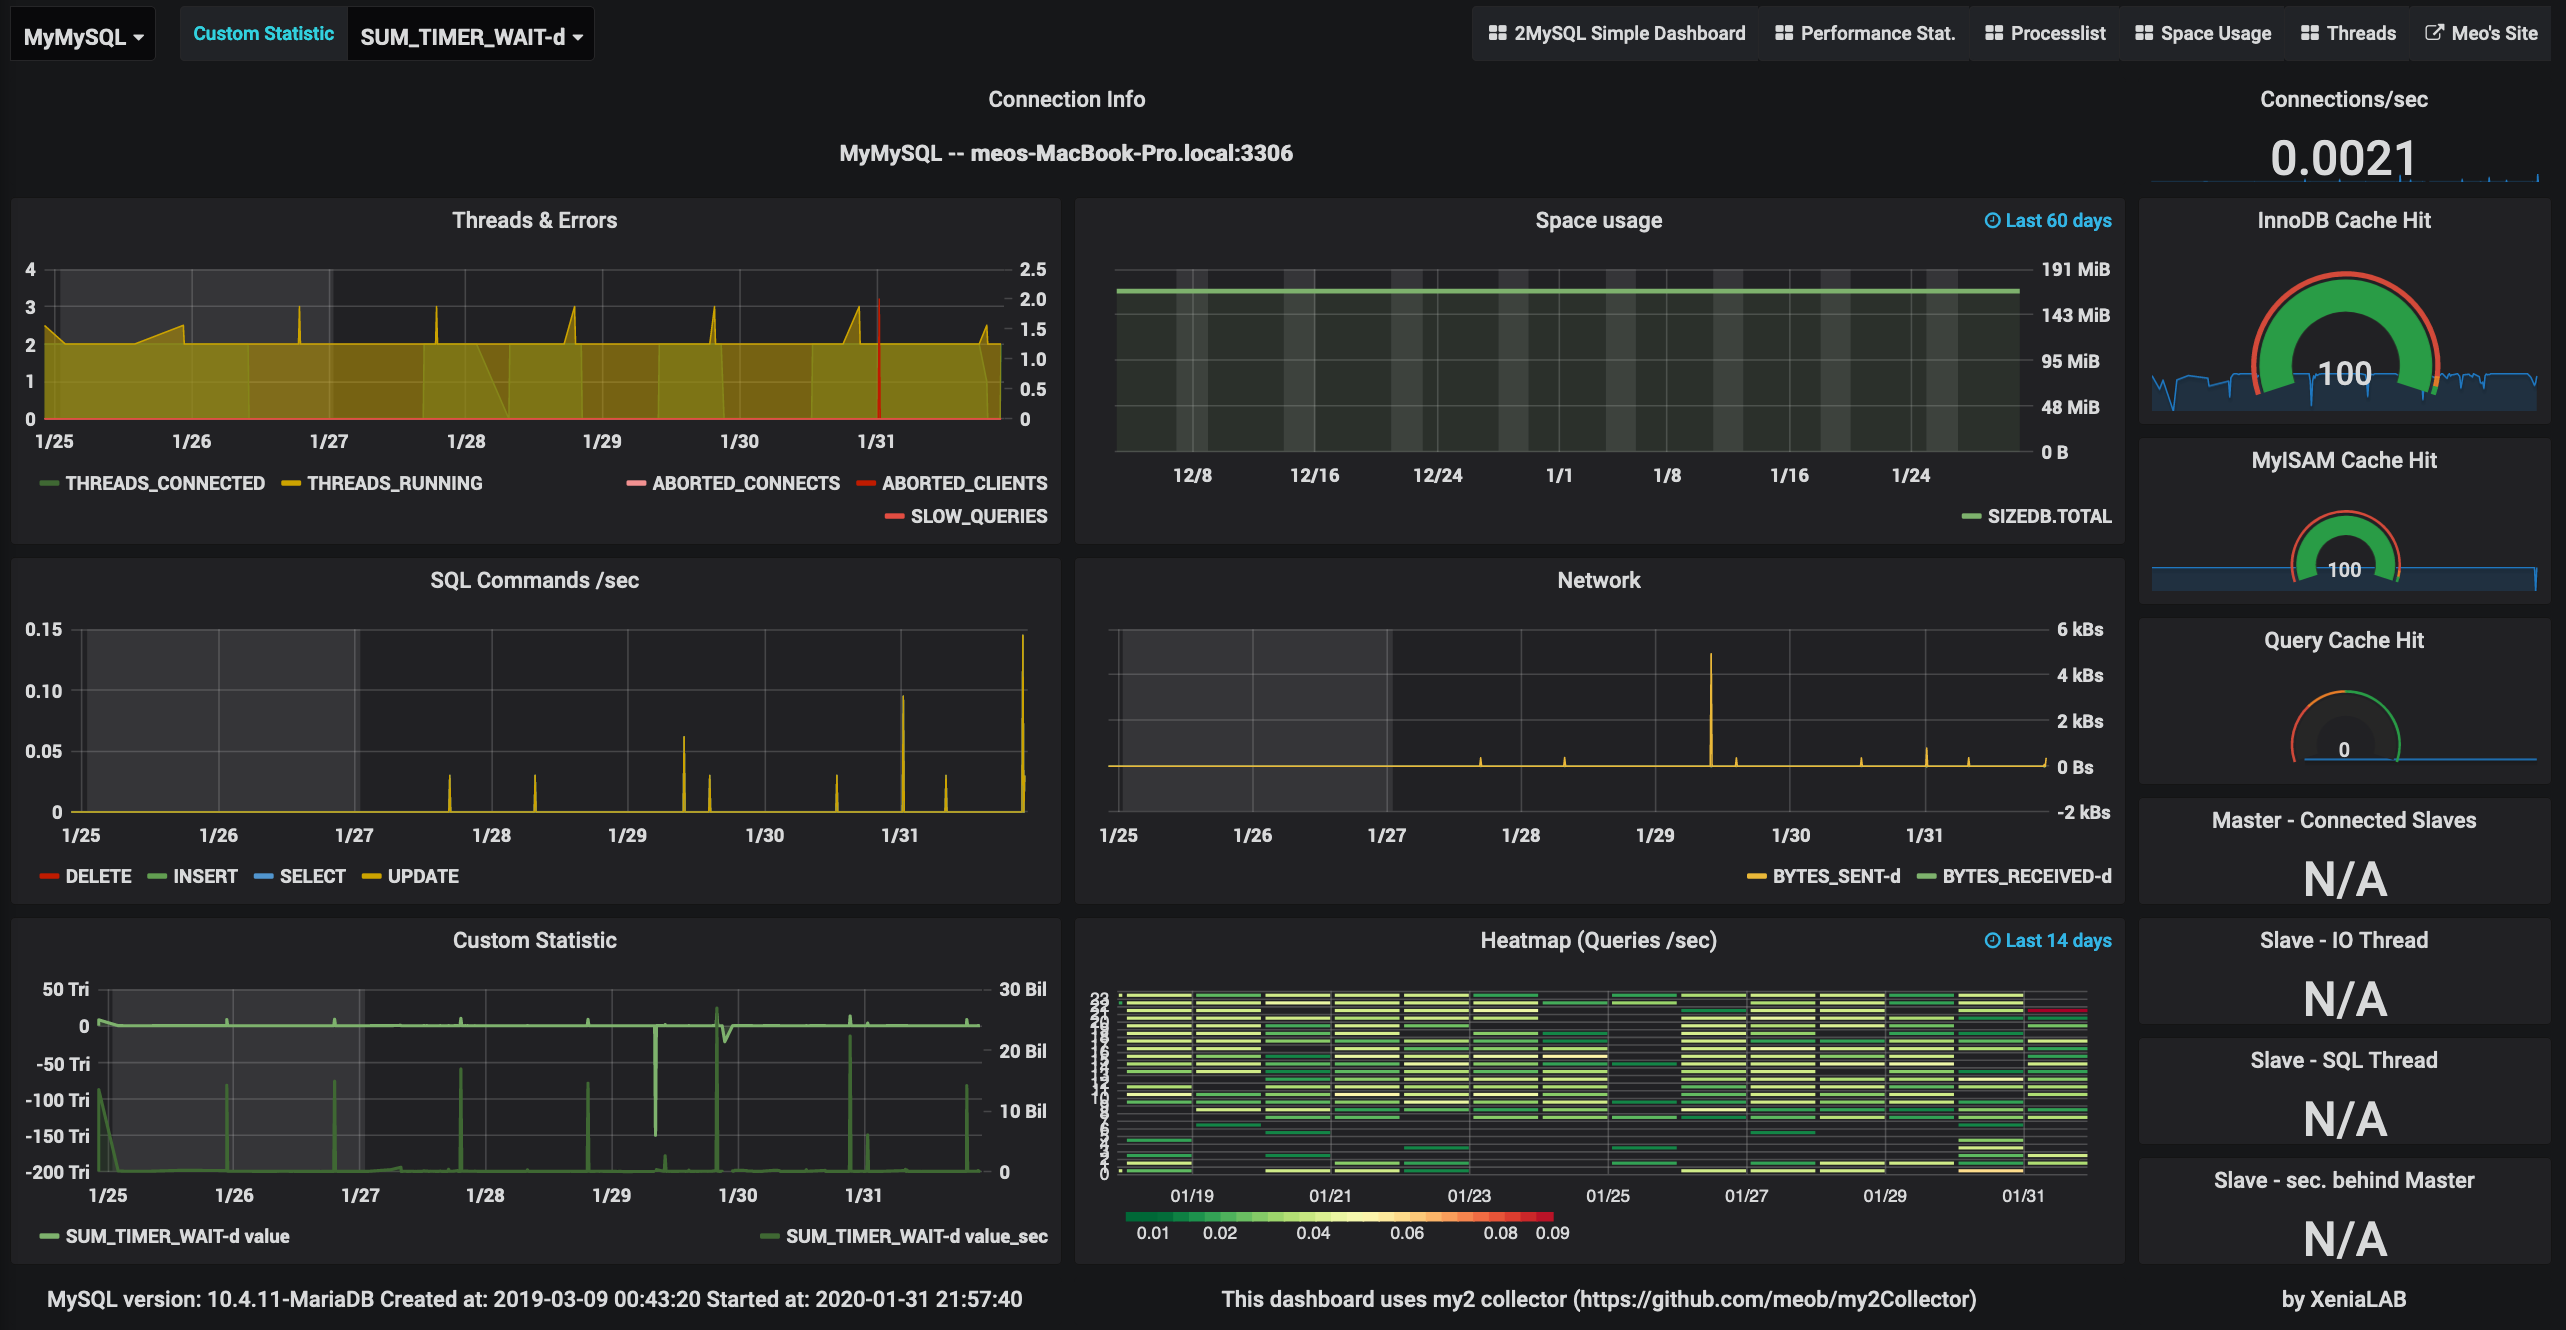Image resolution: width=2566 pixels, height=1330 pixels.
Task: Click the clock icon beside Last 14 days
Action: point(1992,940)
